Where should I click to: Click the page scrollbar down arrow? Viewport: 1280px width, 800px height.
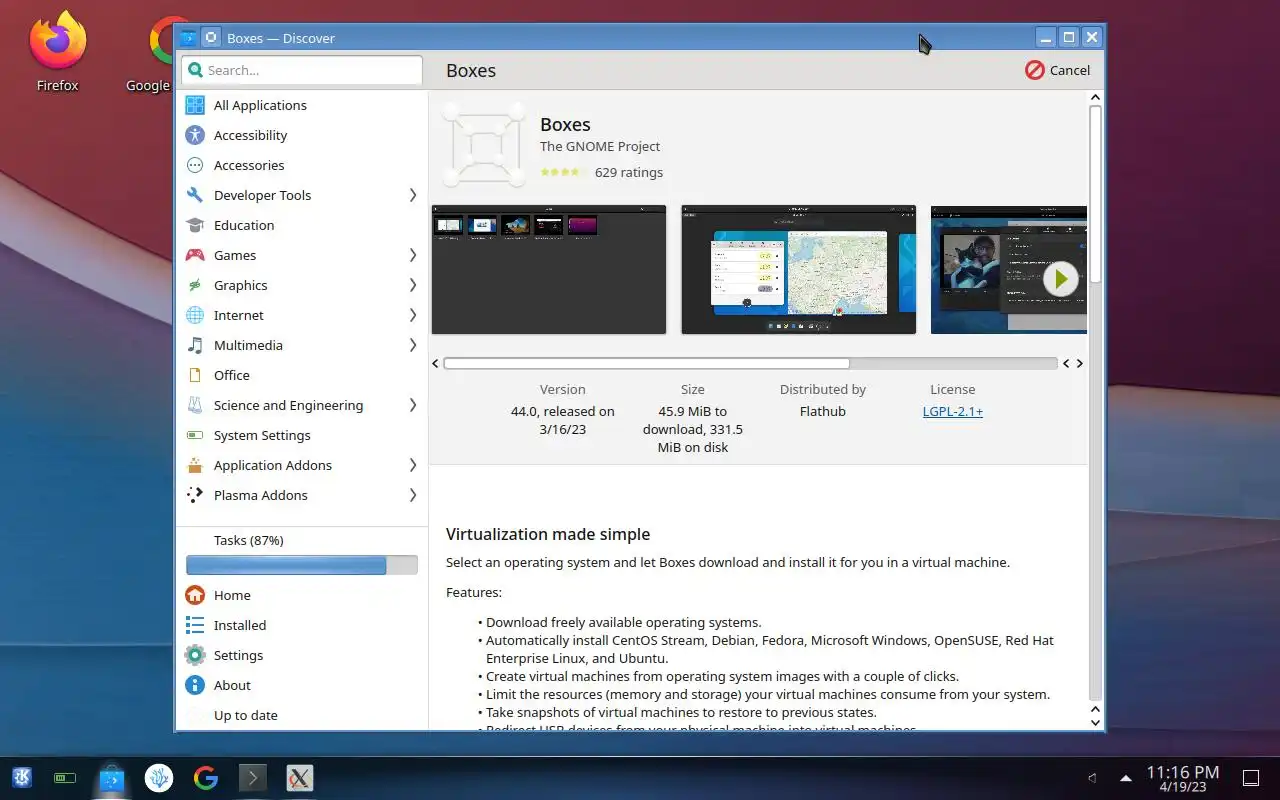tap(1095, 722)
